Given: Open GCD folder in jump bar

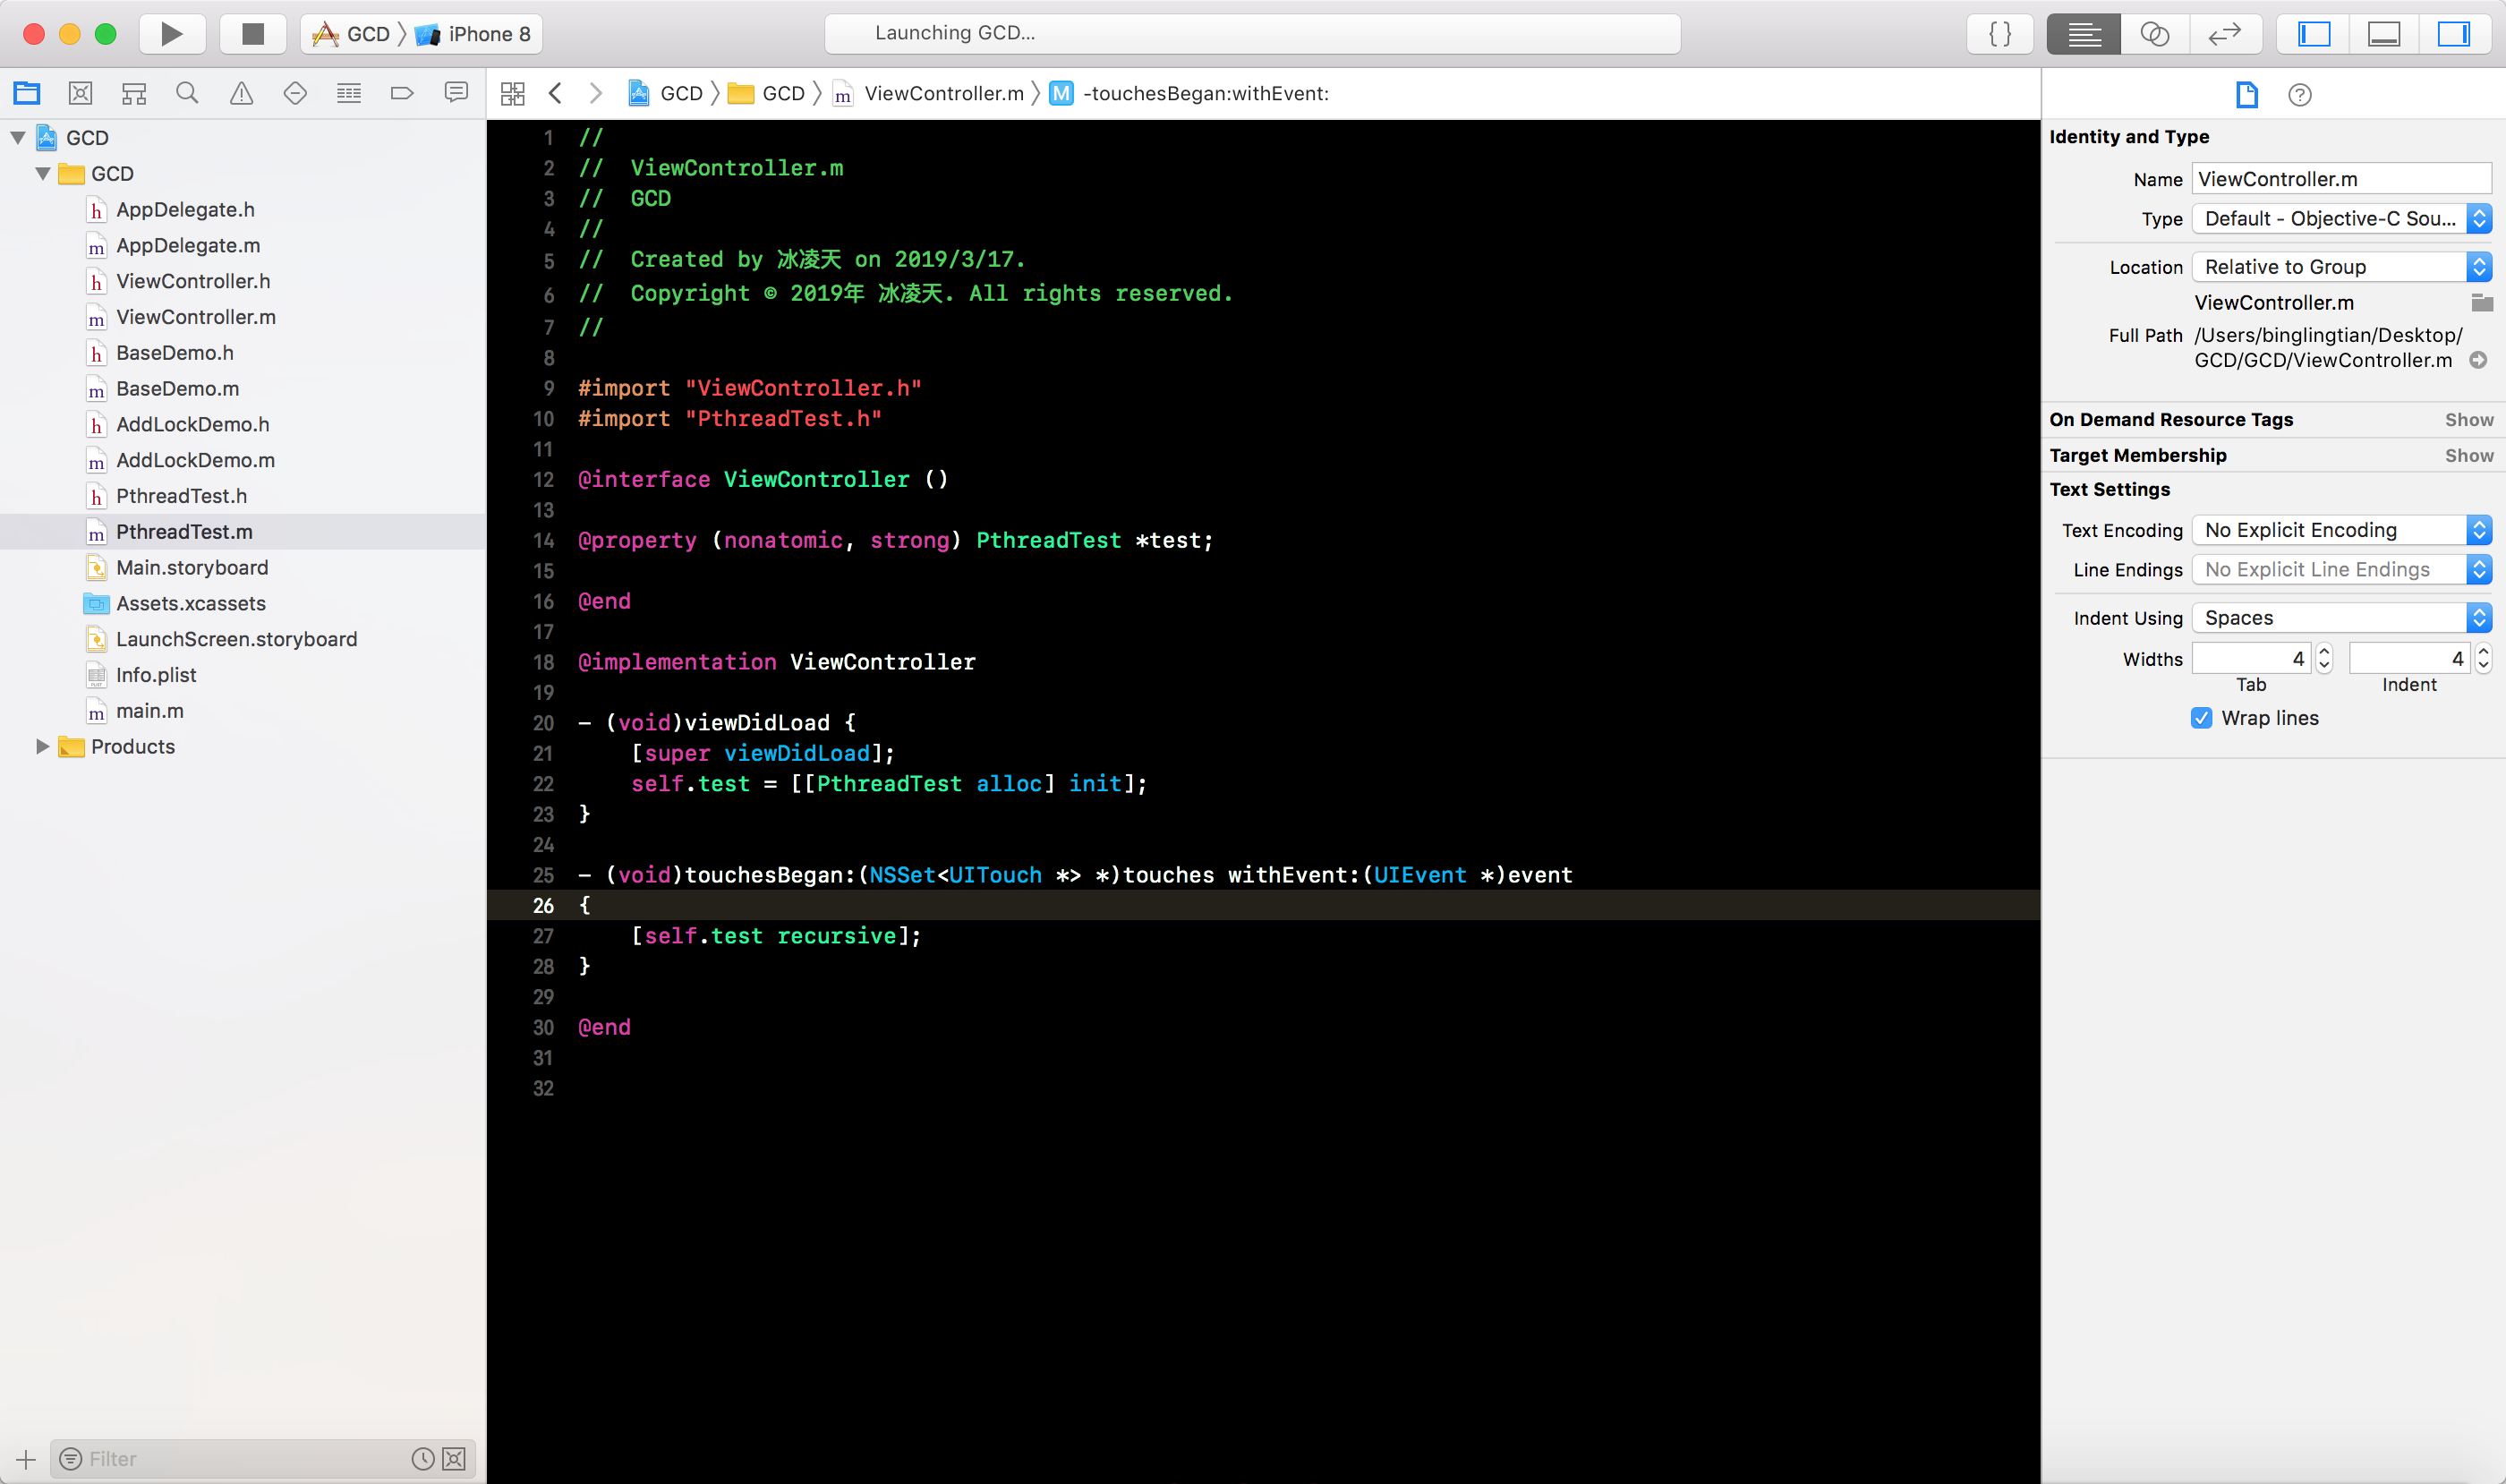Looking at the screenshot, I should click(x=767, y=93).
